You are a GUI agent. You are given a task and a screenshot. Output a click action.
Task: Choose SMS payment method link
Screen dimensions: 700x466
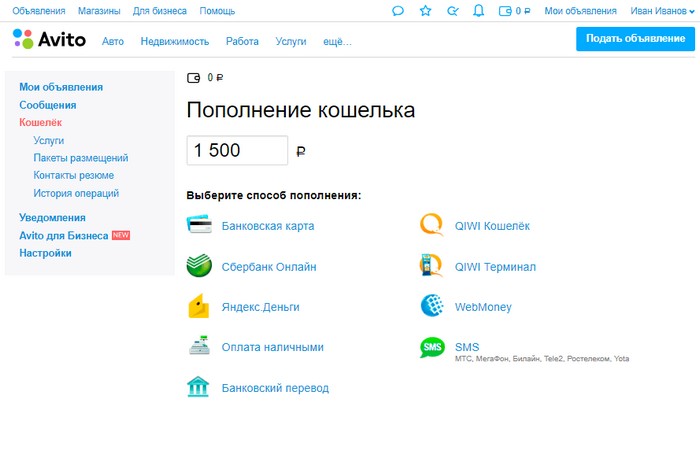[x=467, y=347]
